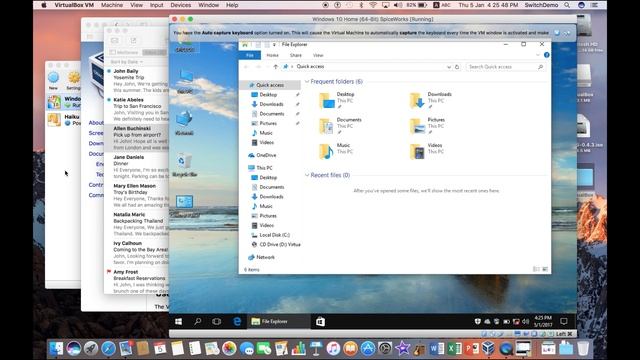
Task: Open the Devices menu in the menu bar
Action: 180,5
